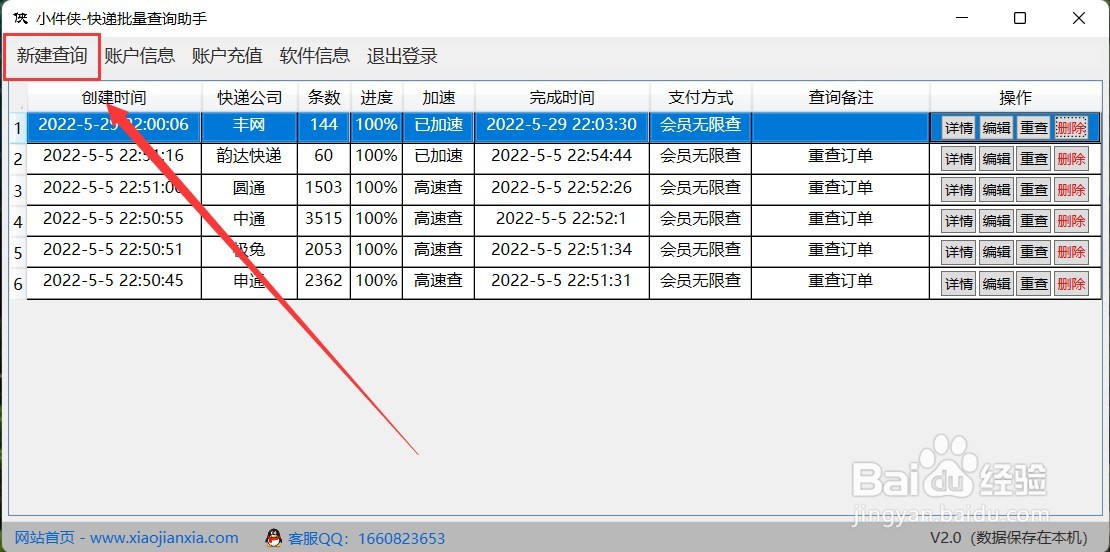
Task: Click 重查 on the 圆通 row
Action: point(1034,190)
